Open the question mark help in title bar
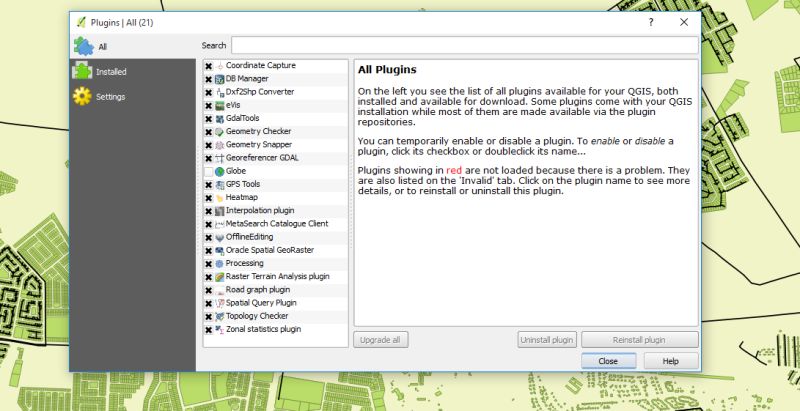This screenshot has height=411, width=800. coord(651,22)
